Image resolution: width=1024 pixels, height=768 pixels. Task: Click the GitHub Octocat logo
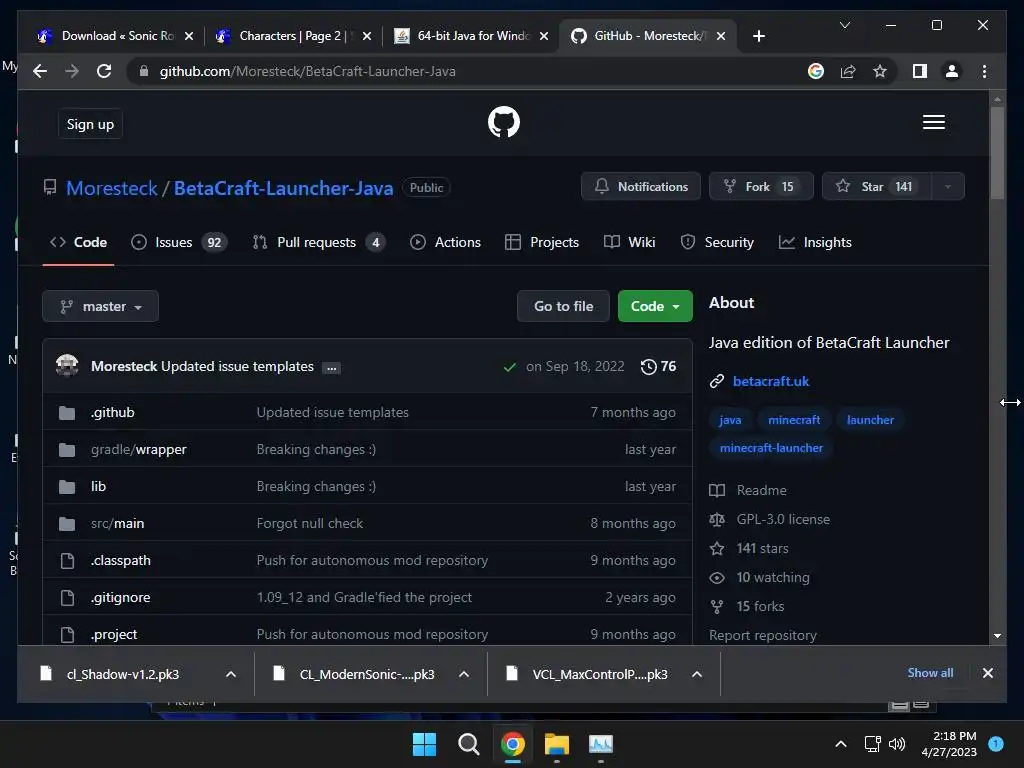[504, 122]
